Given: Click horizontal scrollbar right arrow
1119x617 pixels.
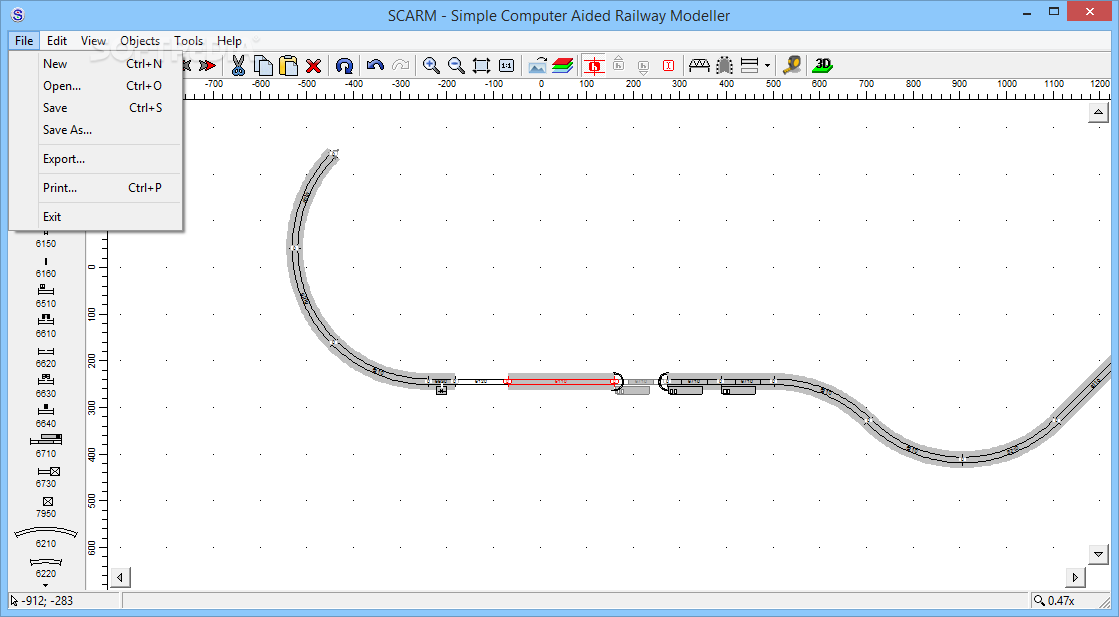Looking at the screenshot, I should pos(1075,577).
